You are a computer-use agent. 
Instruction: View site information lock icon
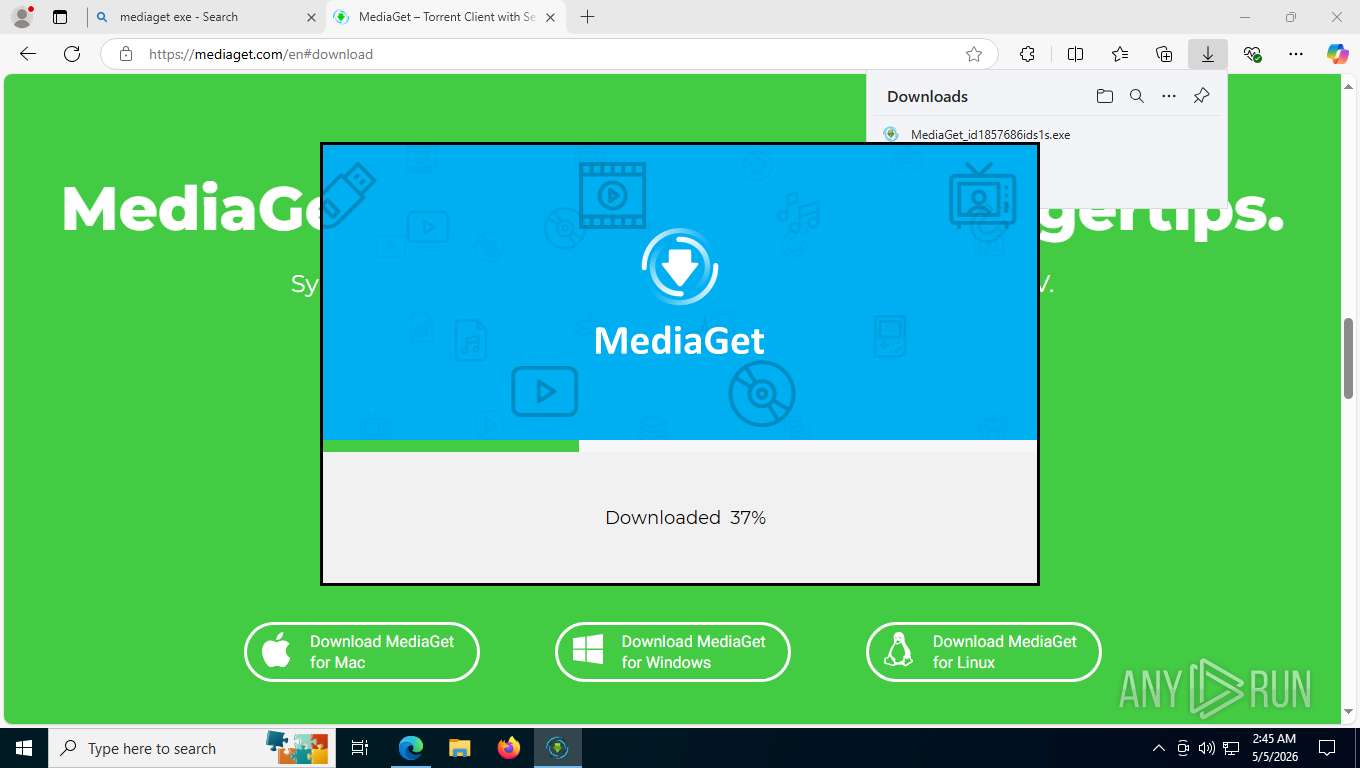pos(126,54)
